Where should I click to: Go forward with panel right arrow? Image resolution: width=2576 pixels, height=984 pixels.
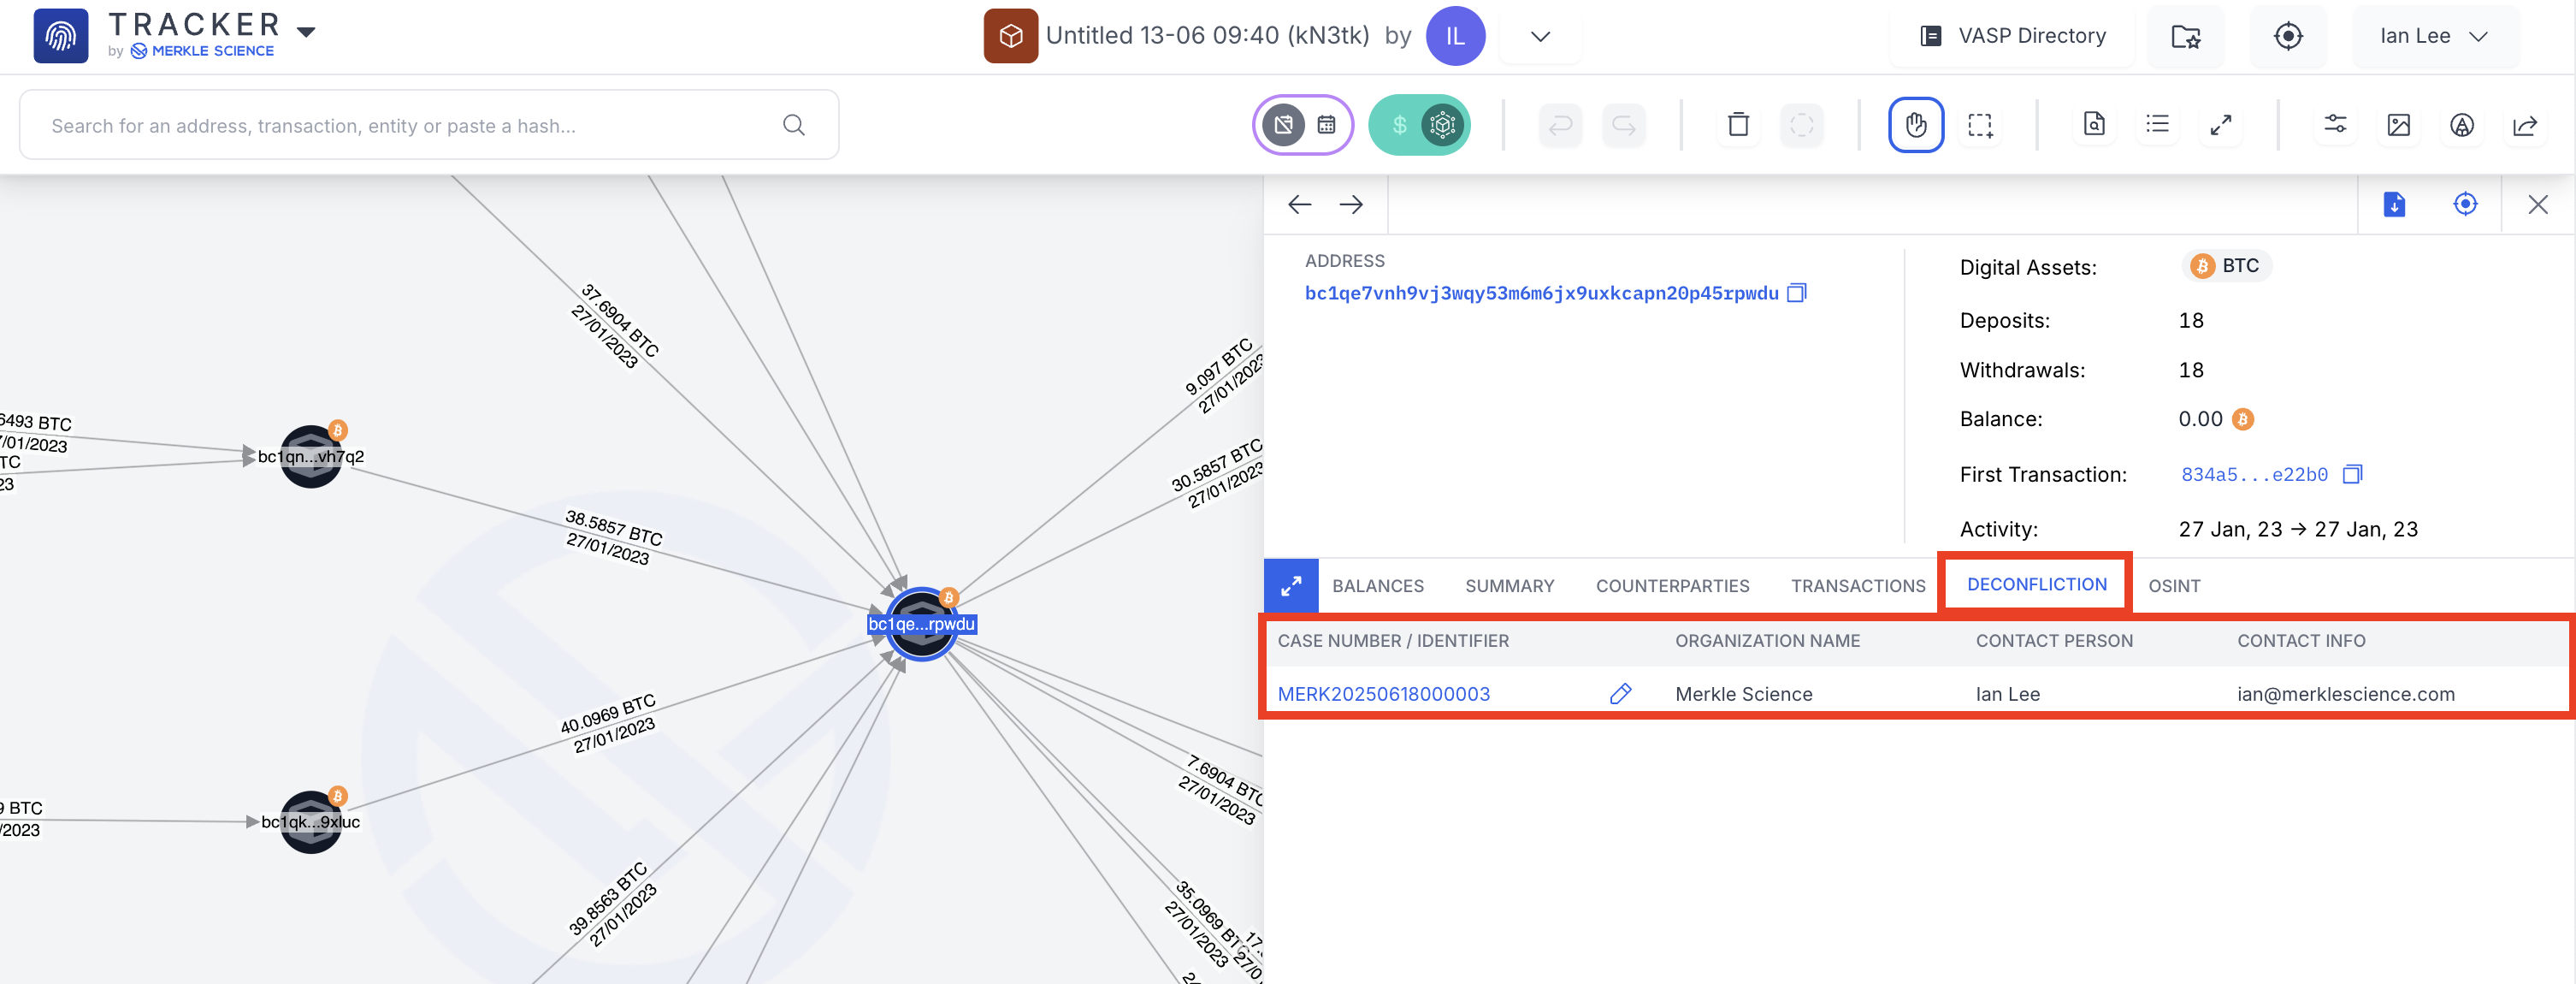tap(1351, 205)
